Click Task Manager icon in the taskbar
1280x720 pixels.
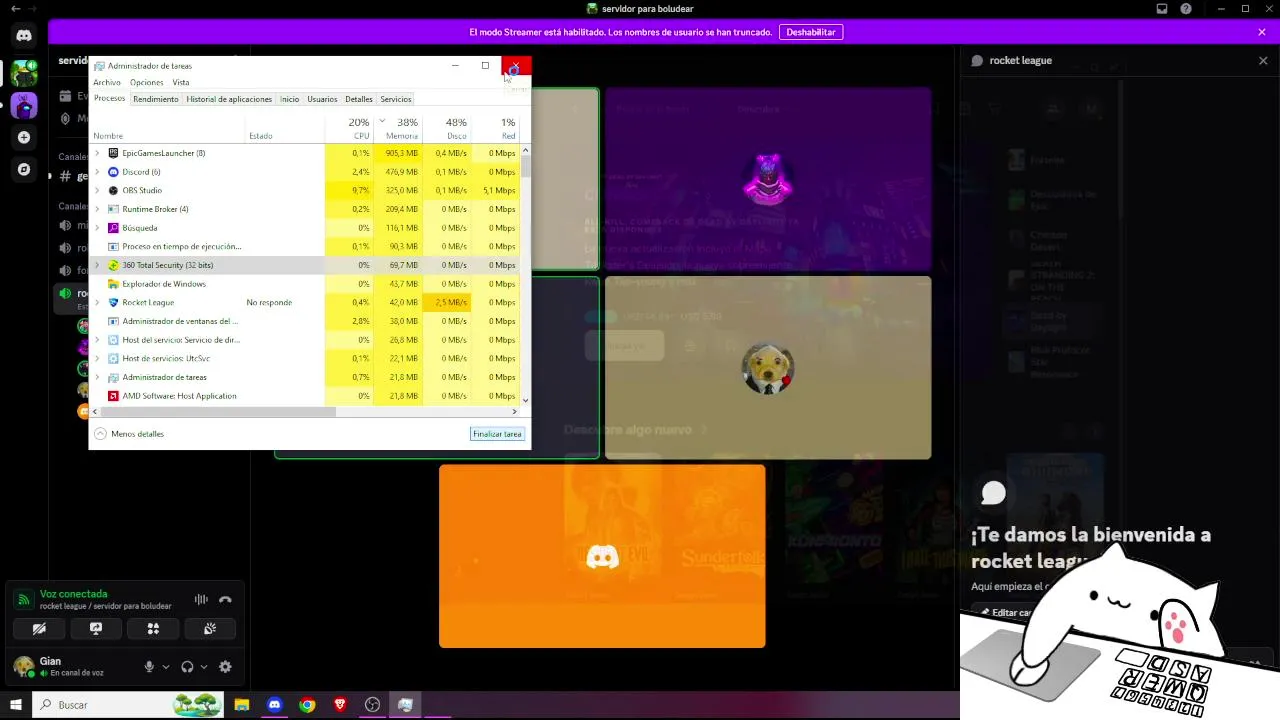tap(405, 705)
